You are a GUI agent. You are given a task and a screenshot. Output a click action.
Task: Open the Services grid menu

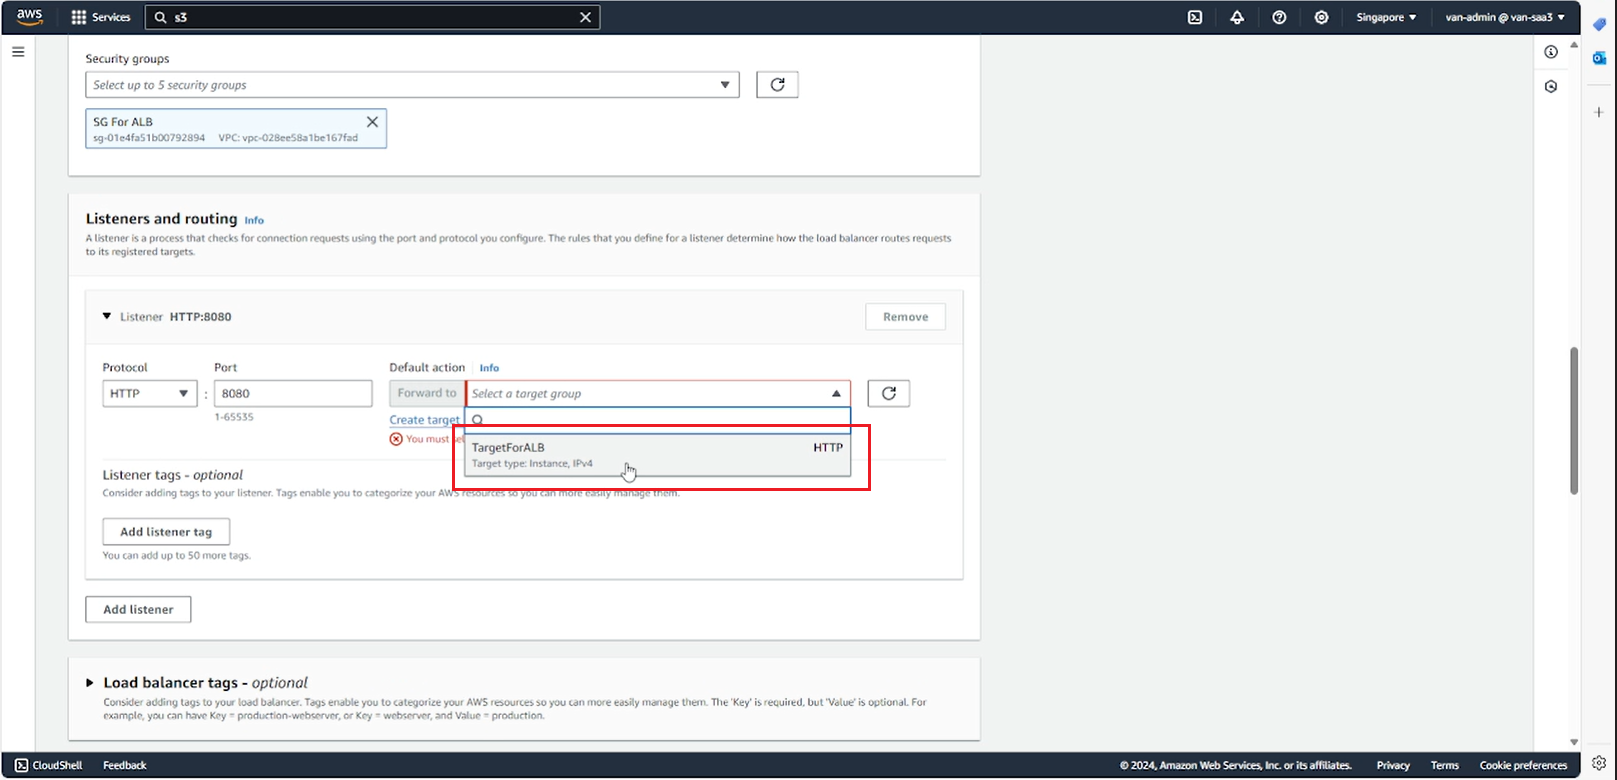point(101,17)
